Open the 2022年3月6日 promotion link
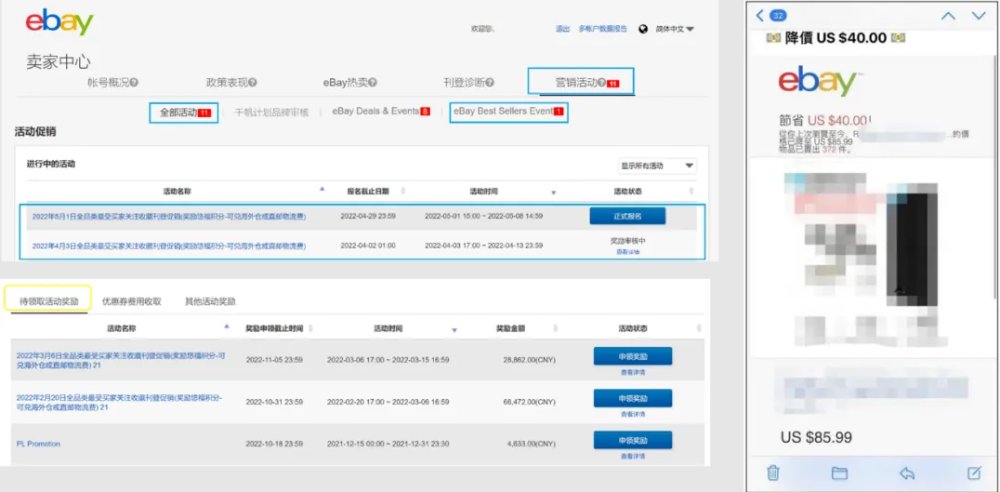1000x492 pixels. (x=121, y=360)
